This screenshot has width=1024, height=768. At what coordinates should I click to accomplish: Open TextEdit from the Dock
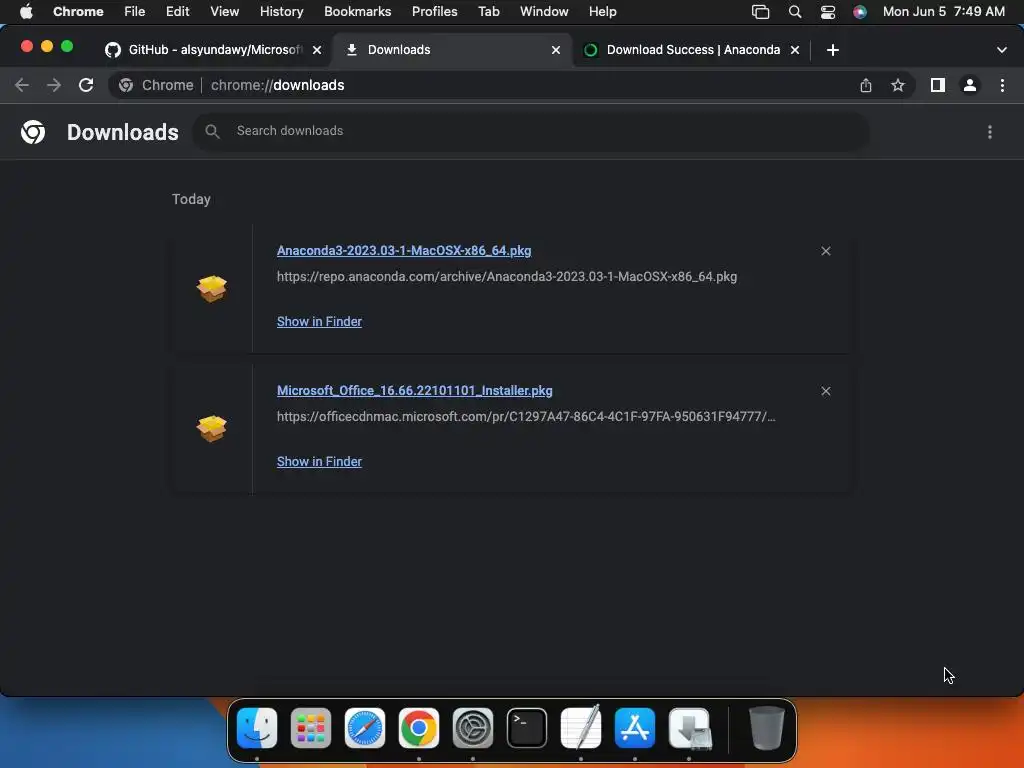point(581,728)
